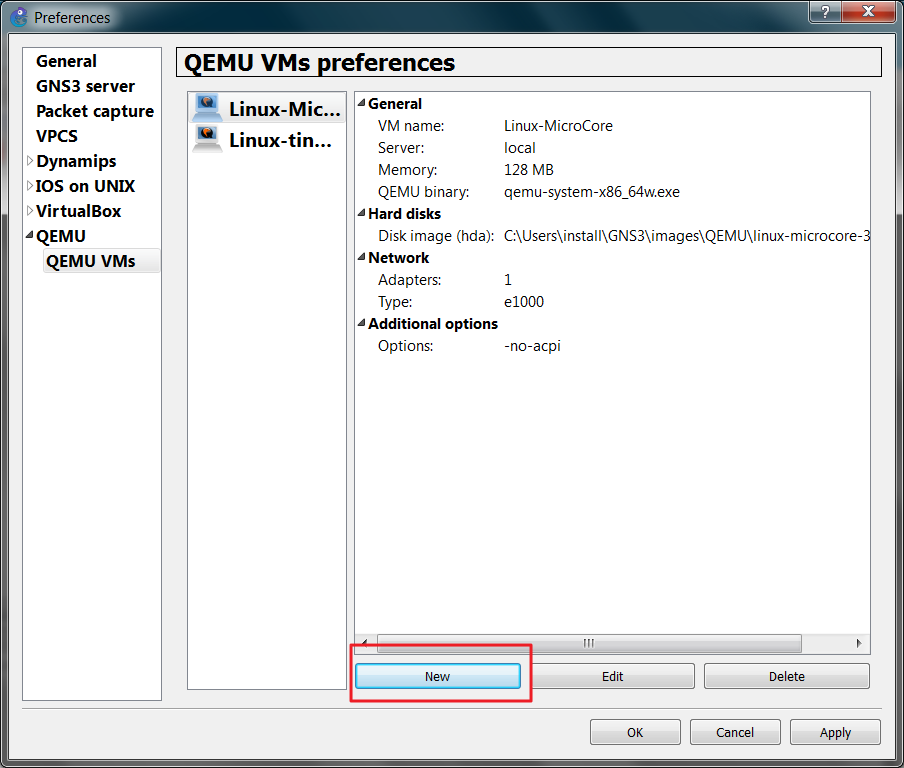
Task: Click New to create a QEMU VM
Action: (438, 676)
